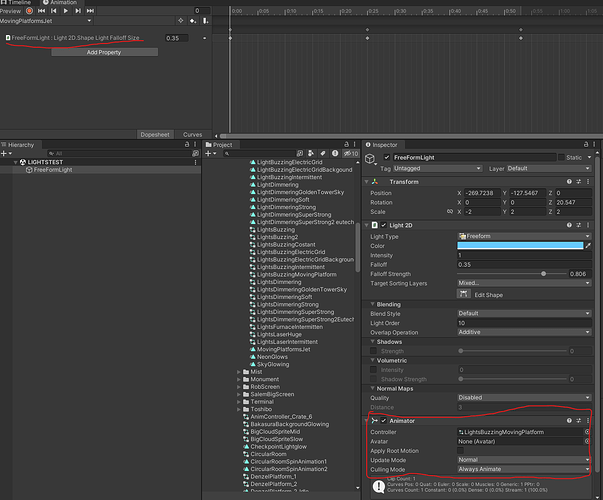
Task: Open the Light 2D color swatch
Action: click(x=521, y=245)
